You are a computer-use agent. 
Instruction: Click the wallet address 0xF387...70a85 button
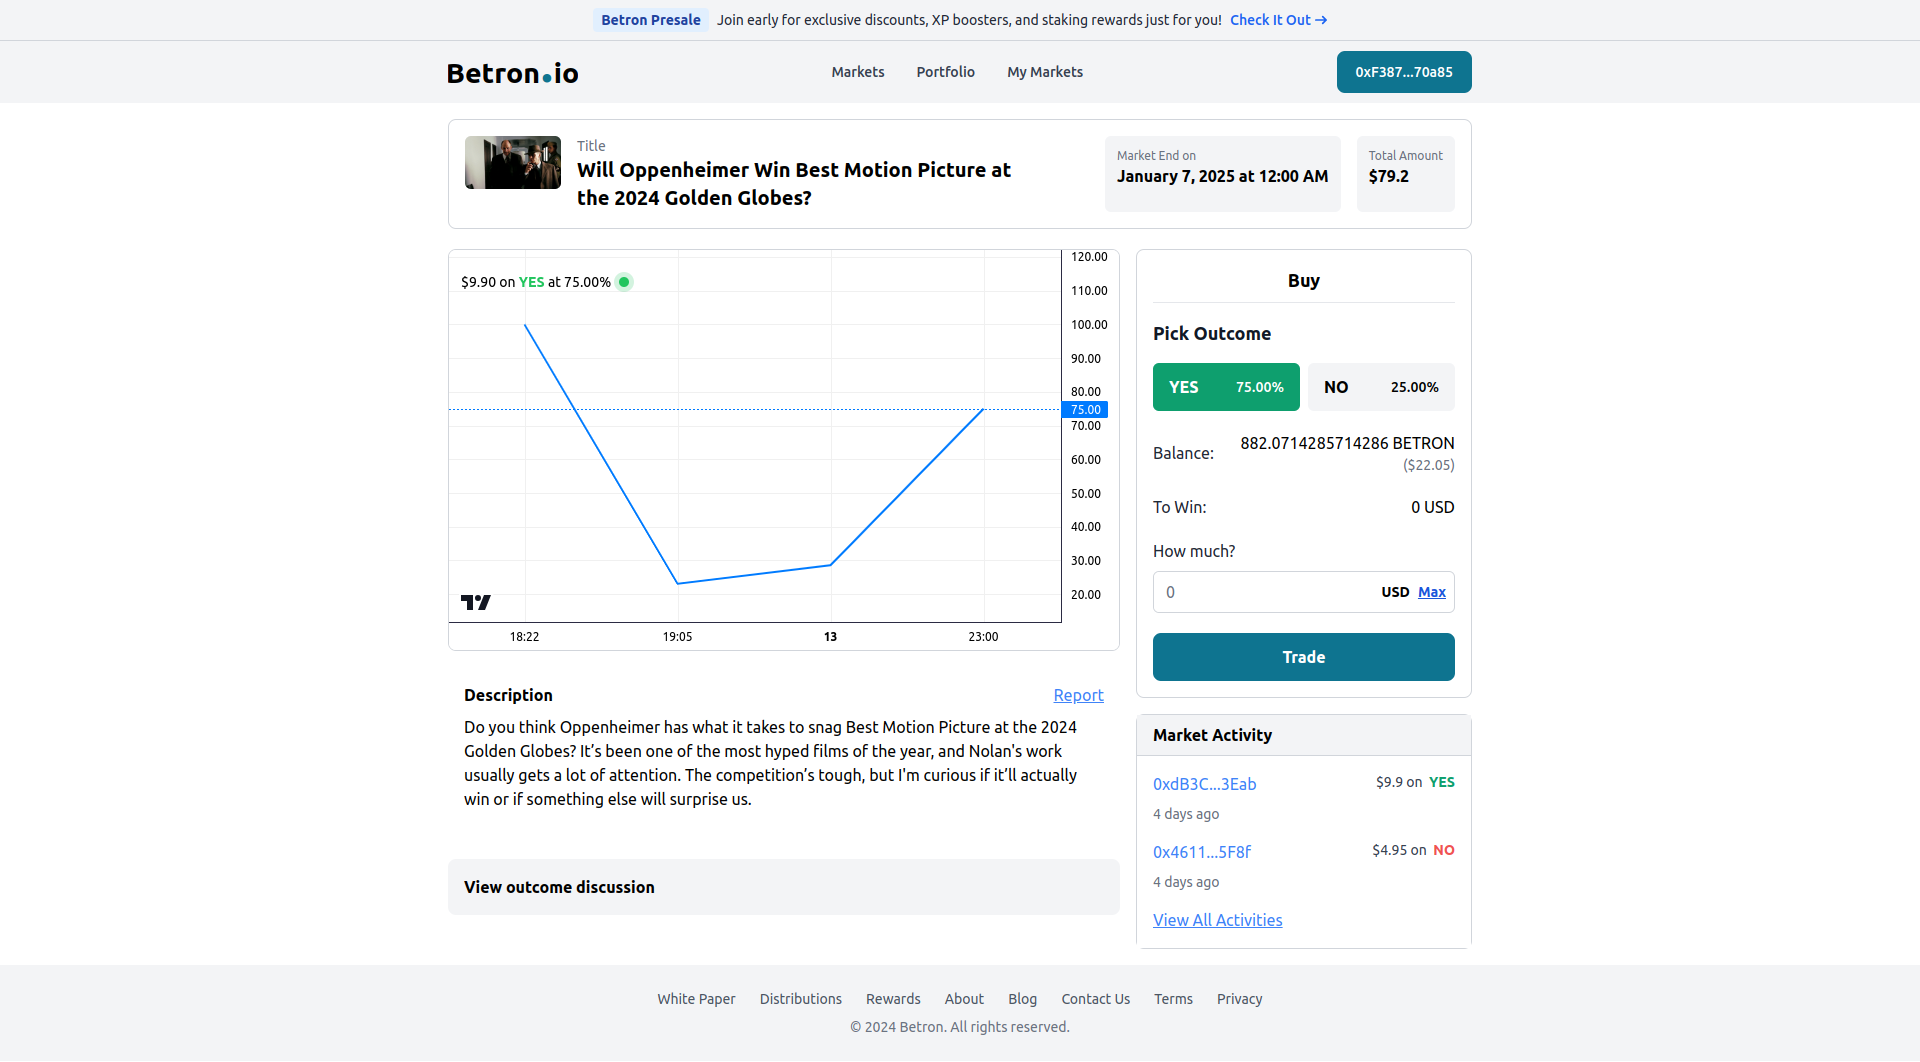pos(1404,72)
